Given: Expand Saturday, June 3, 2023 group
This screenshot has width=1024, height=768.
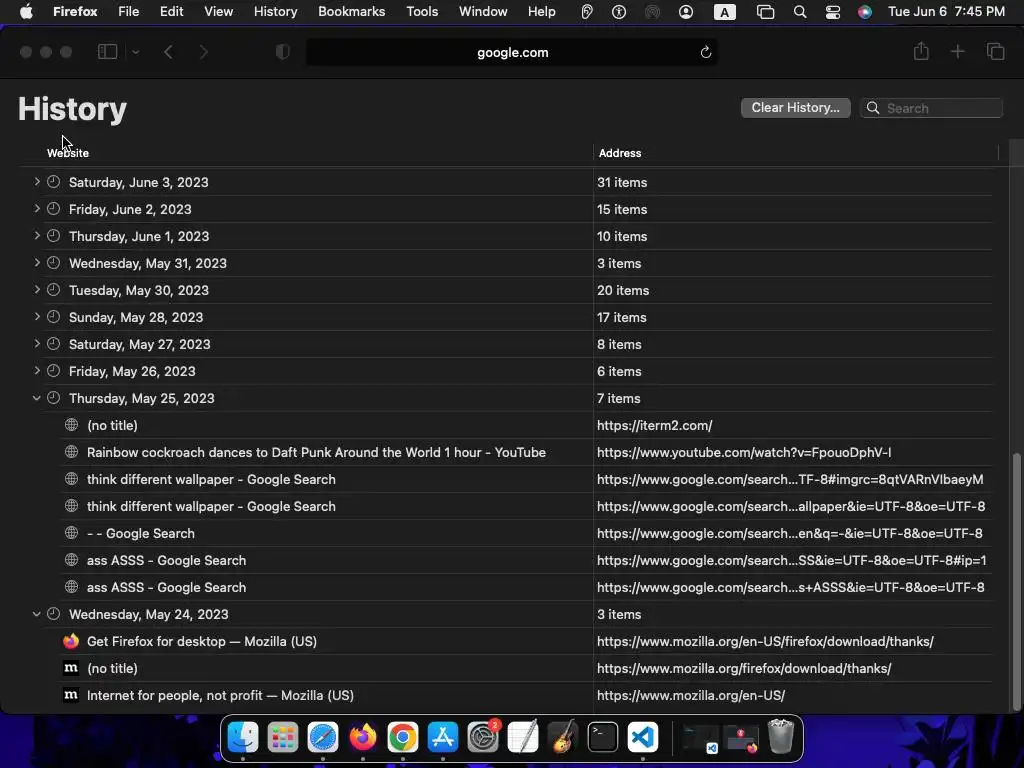Looking at the screenshot, I should click(37, 182).
